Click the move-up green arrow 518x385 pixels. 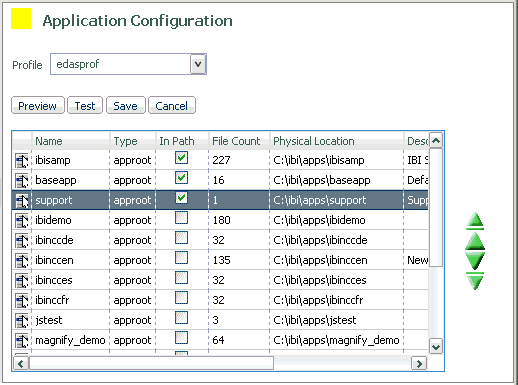pos(475,242)
